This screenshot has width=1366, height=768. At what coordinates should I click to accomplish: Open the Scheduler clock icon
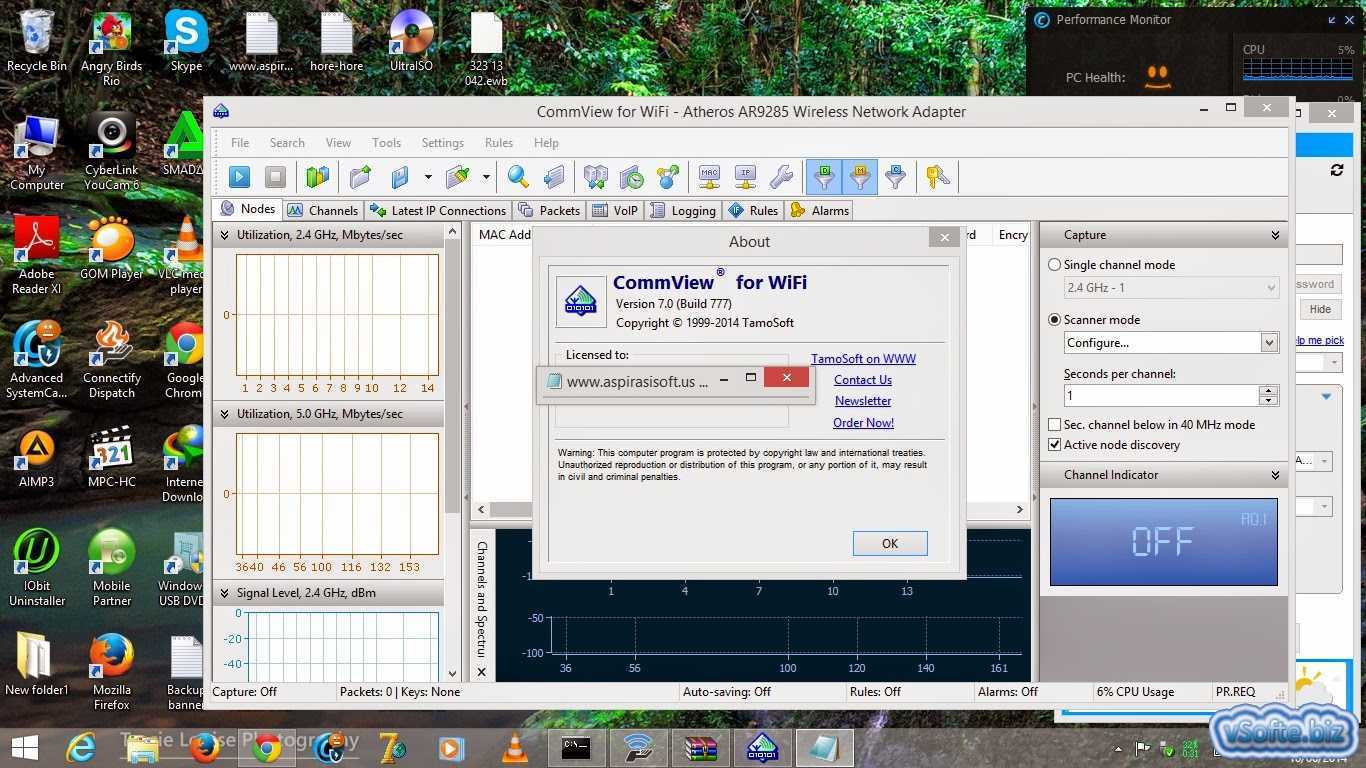click(x=631, y=177)
